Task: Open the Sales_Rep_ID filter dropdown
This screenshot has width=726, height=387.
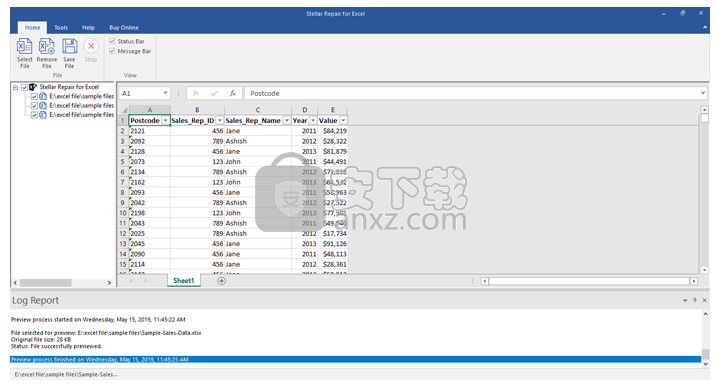Action: pyautogui.click(x=219, y=120)
